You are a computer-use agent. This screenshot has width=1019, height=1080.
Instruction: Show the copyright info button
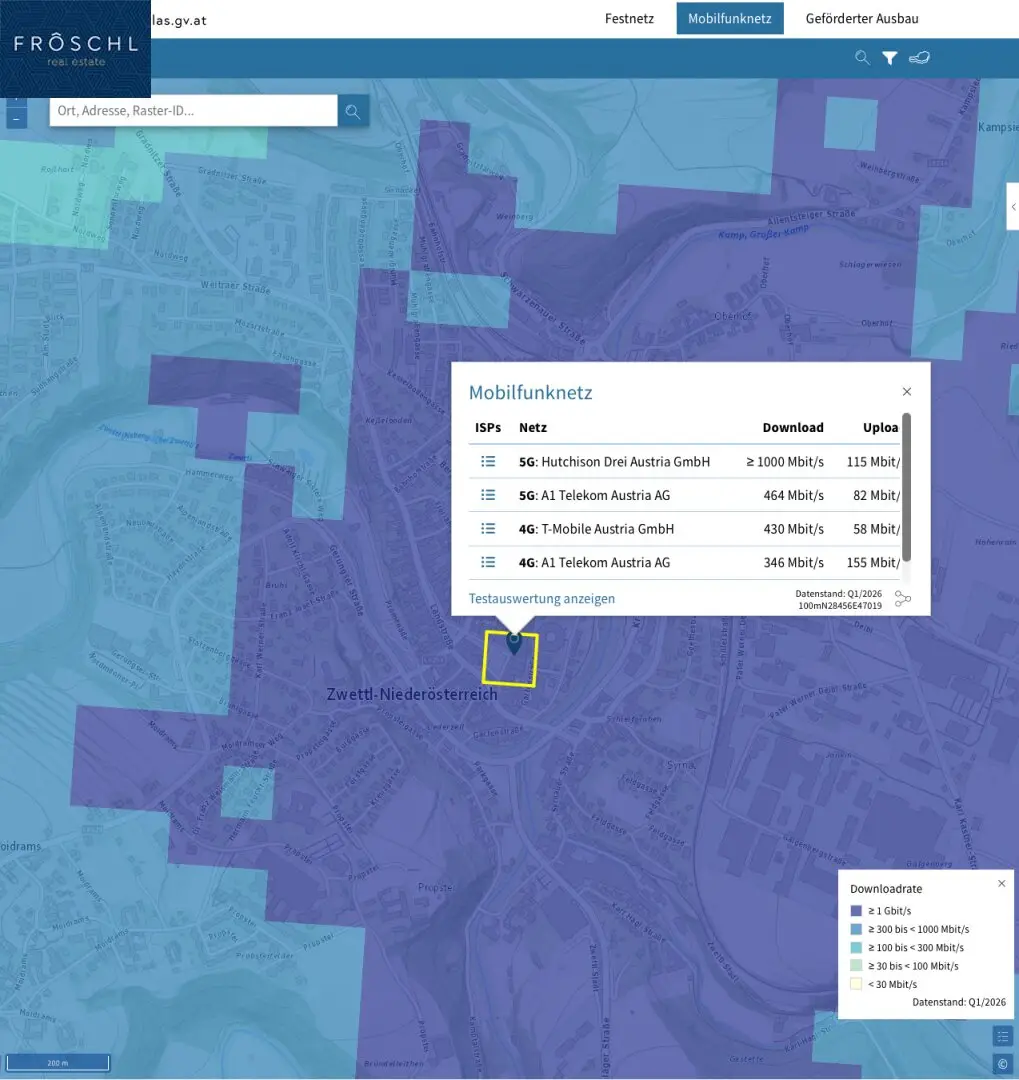point(1002,1063)
